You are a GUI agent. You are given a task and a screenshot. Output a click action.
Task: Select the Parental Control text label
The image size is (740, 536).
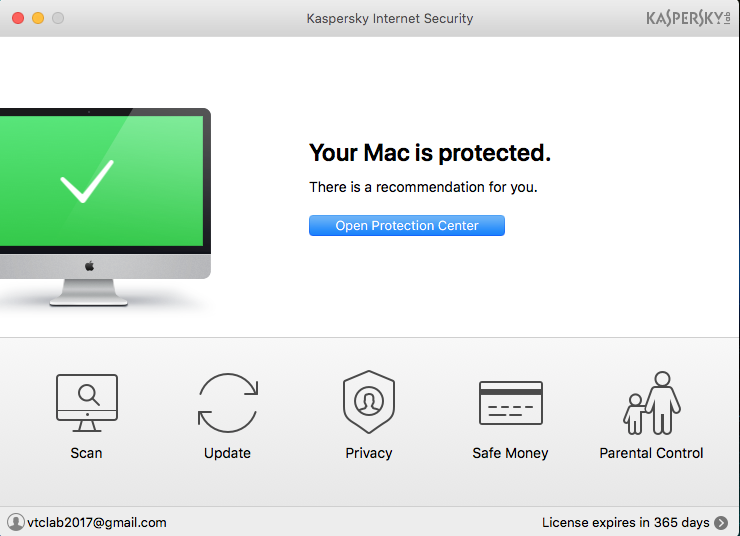coord(651,453)
